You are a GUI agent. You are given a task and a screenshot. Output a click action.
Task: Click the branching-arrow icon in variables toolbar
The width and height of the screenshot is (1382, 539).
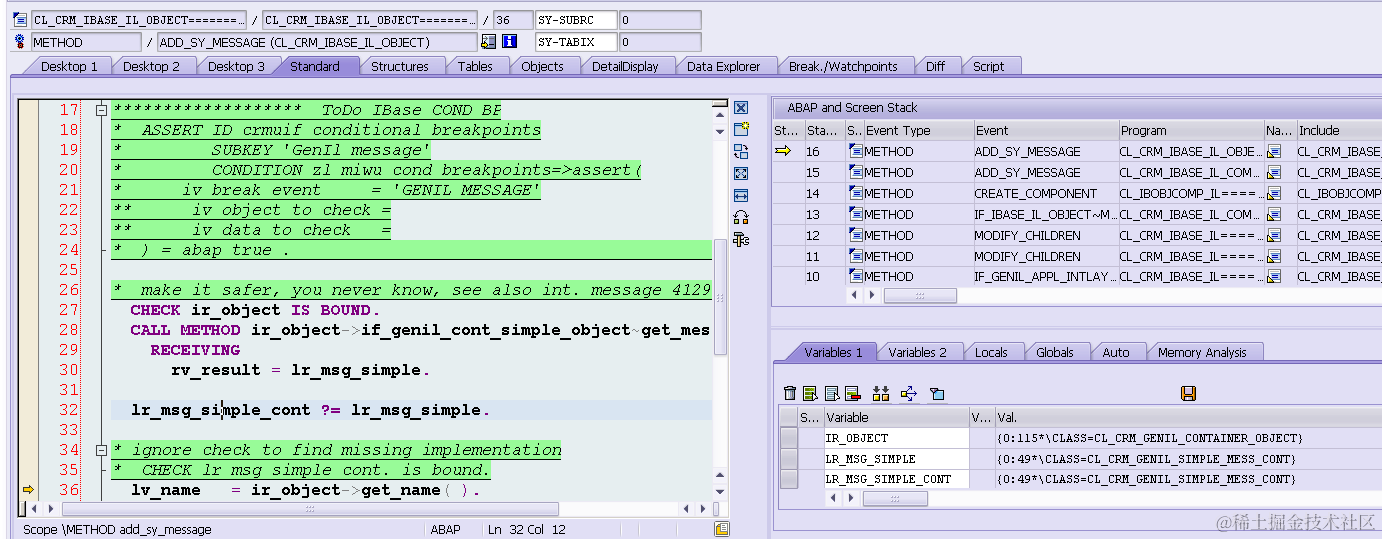[x=908, y=394]
